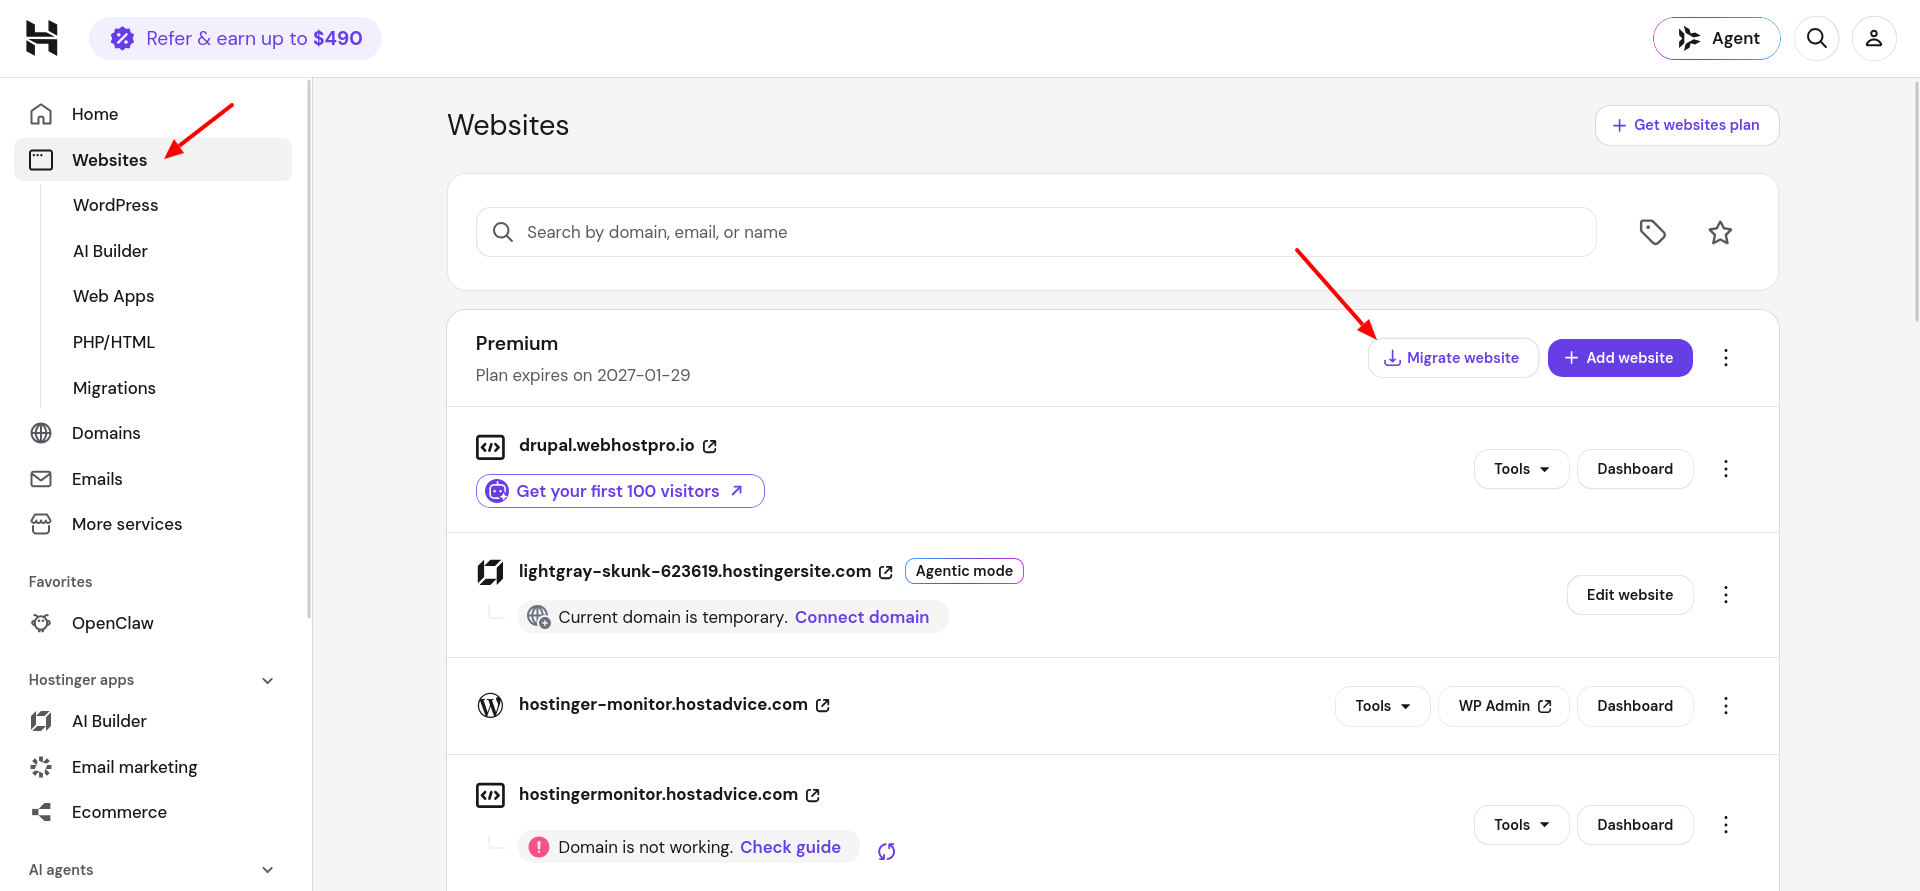Click the sidebar vertical scrollbar

(309, 350)
